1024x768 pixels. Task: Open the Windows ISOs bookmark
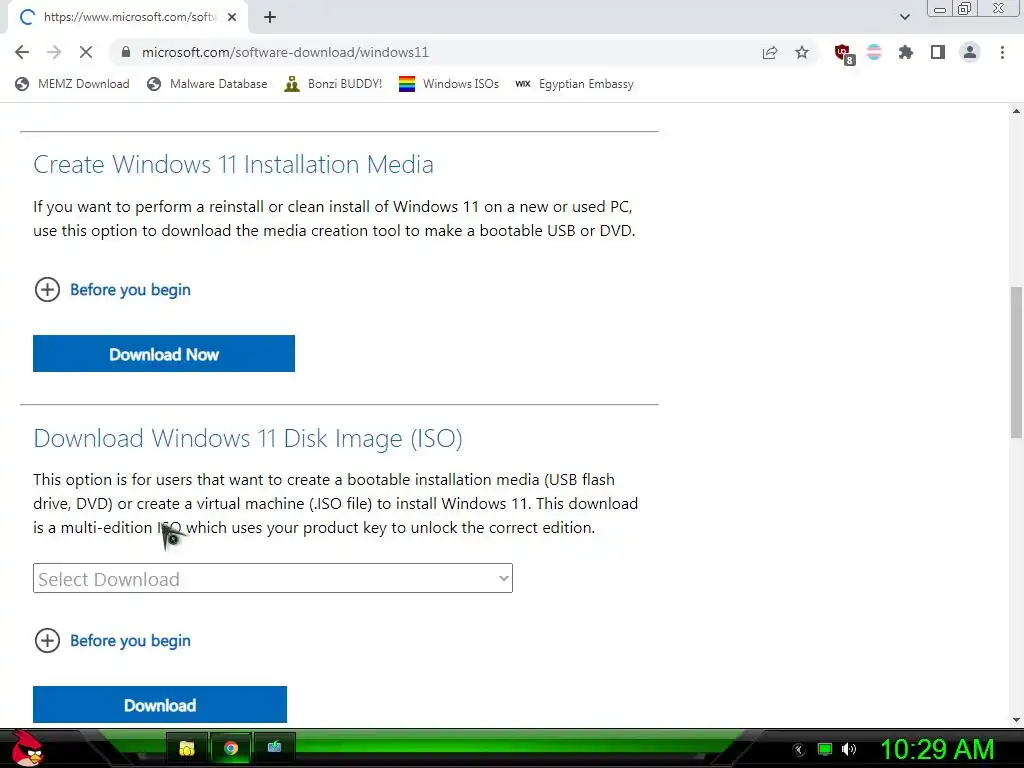(449, 84)
